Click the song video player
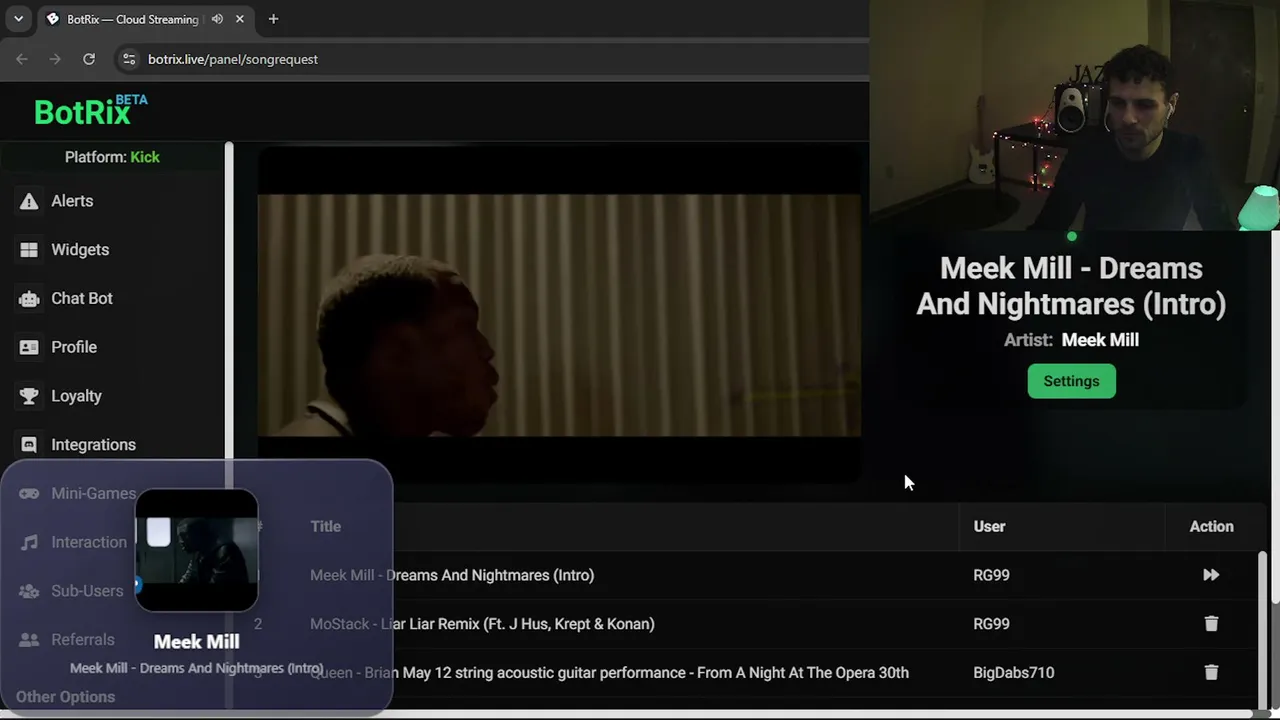This screenshot has width=1280, height=720. 559,315
